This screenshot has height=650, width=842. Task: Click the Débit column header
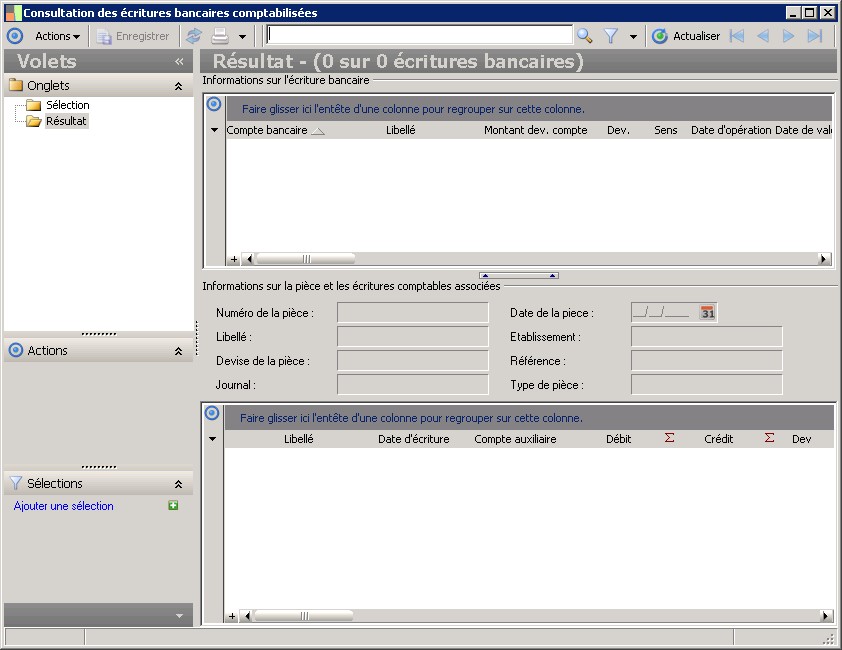point(619,439)
